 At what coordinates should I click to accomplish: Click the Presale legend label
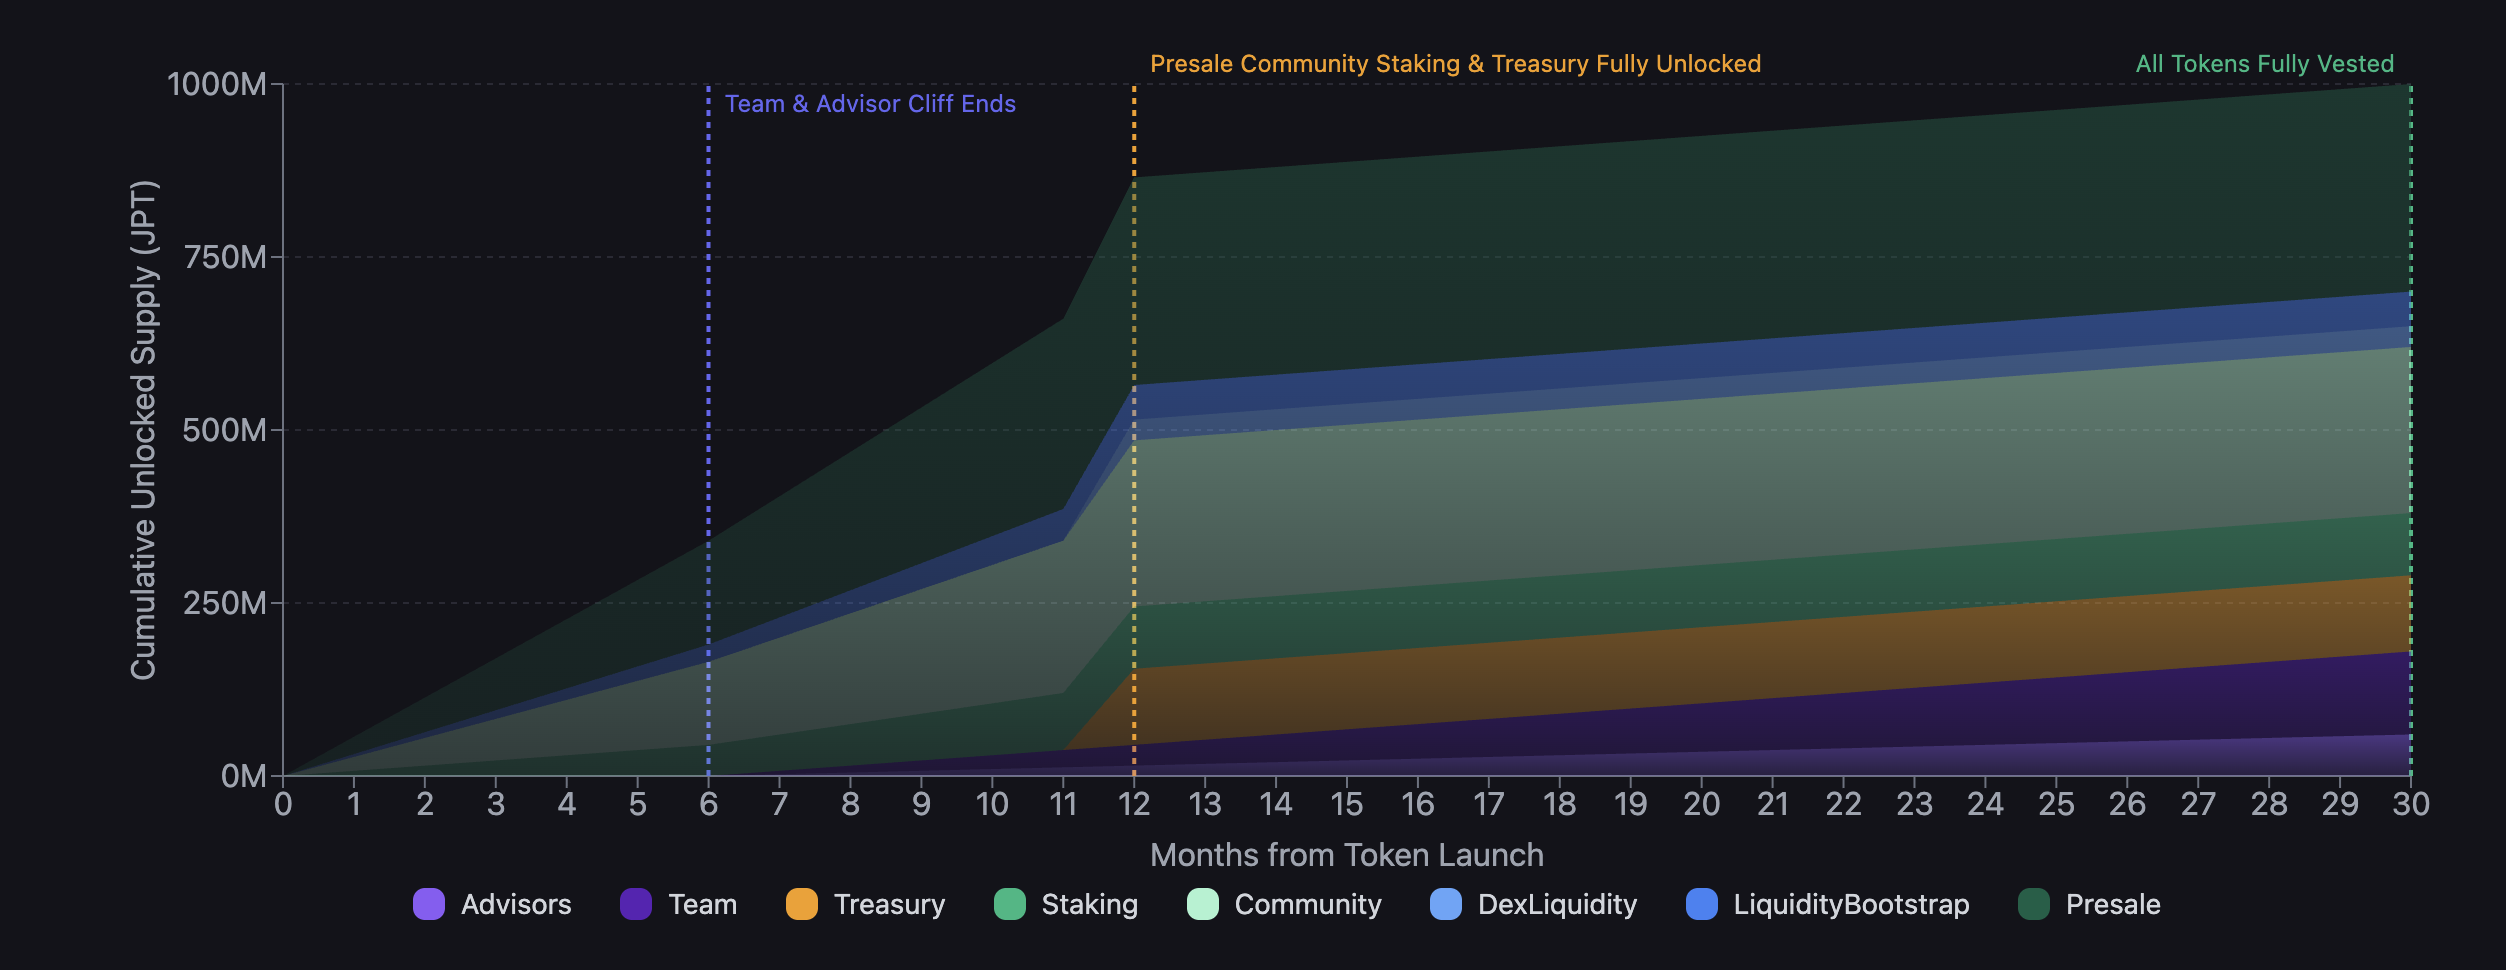(2112, 904)
